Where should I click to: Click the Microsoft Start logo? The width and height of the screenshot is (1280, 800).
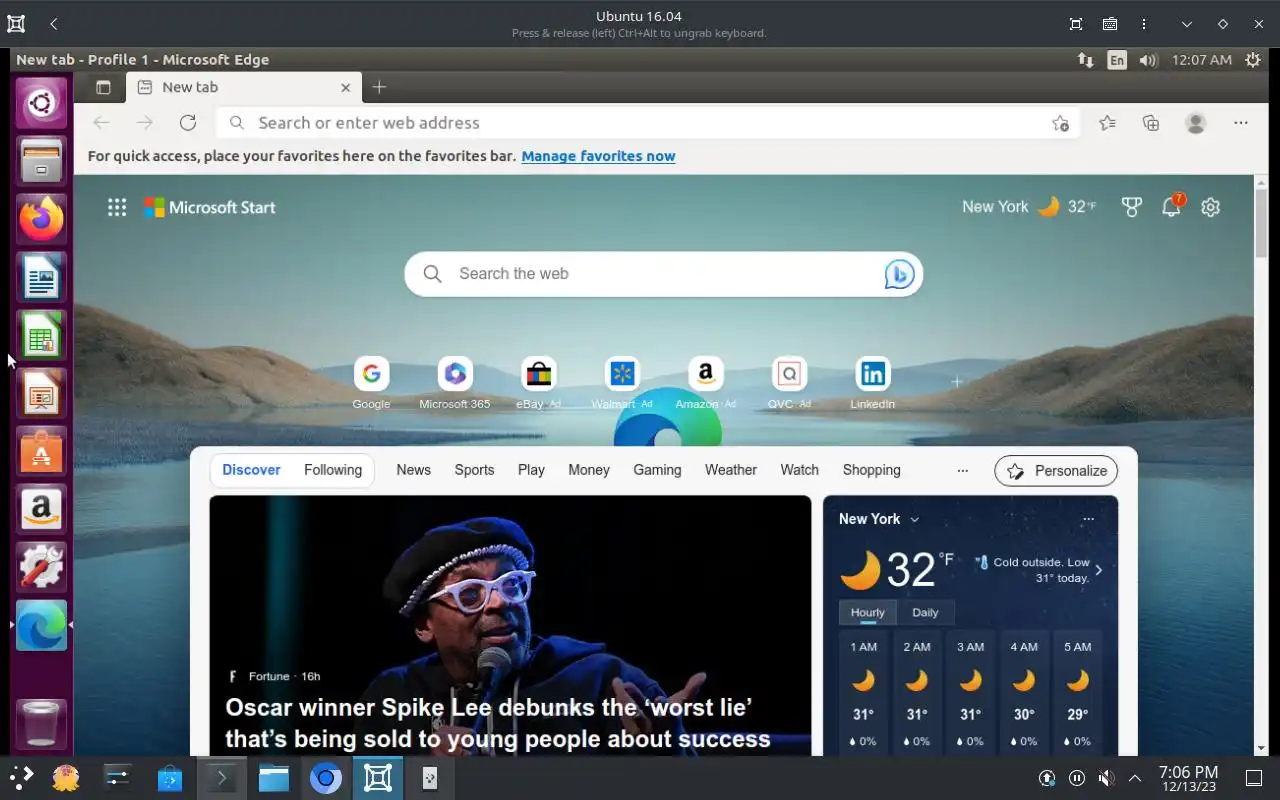click(210, 207)
